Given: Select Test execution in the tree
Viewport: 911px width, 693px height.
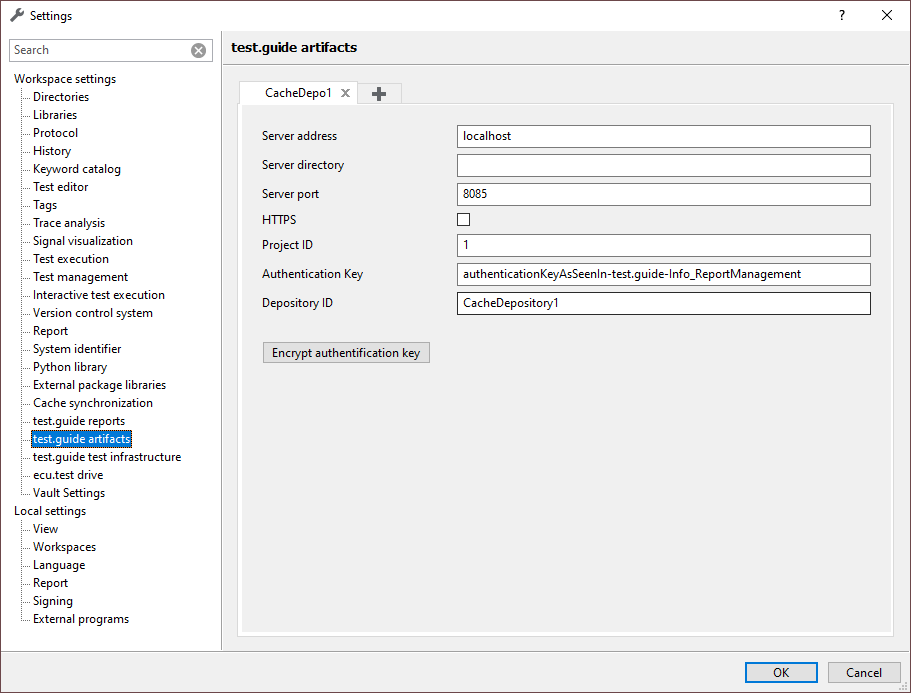Looking at the screenshot, I should [x=71, y=259].
